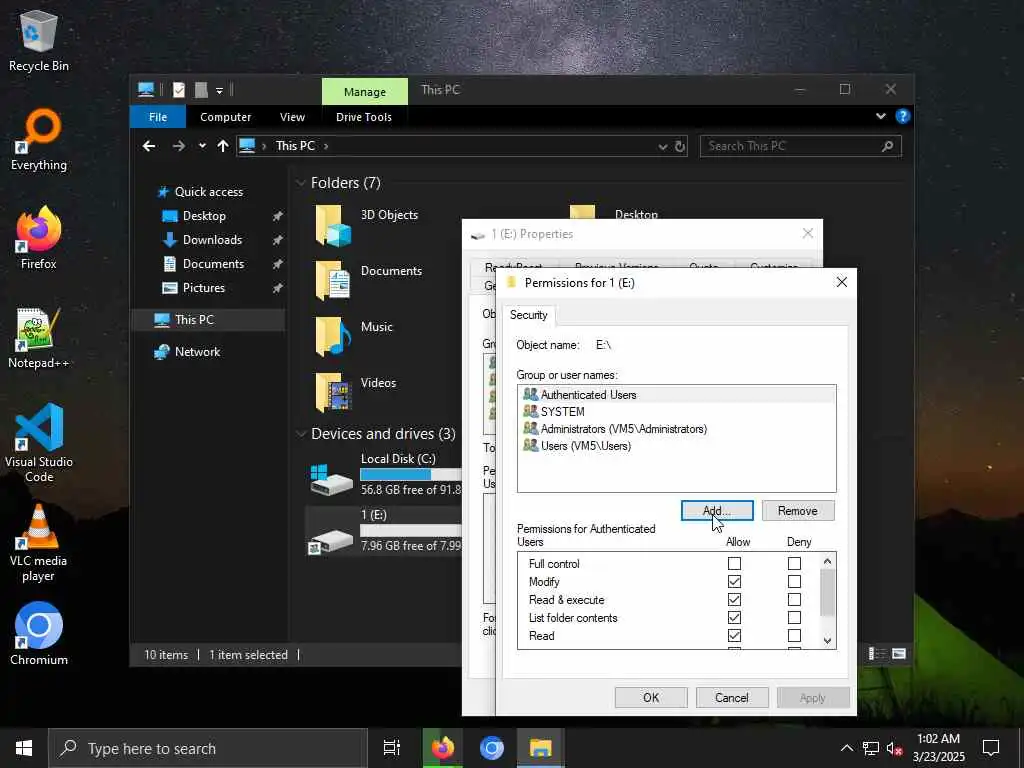The width and height of the screenshot is (1024, 768).
Task: Expand the ribbon with the chevron
Action: pos(881,116)
